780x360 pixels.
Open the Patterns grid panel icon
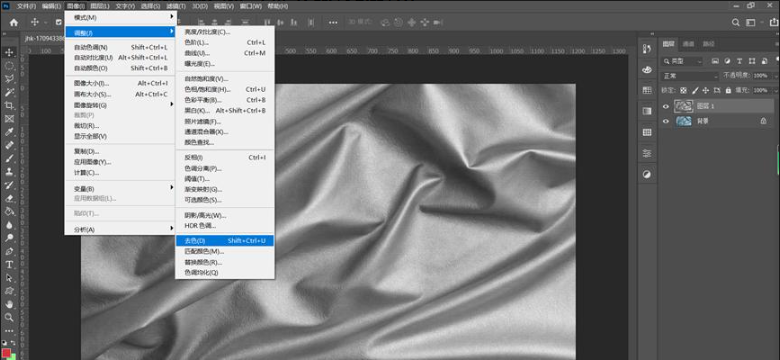[x=647, y=132]
